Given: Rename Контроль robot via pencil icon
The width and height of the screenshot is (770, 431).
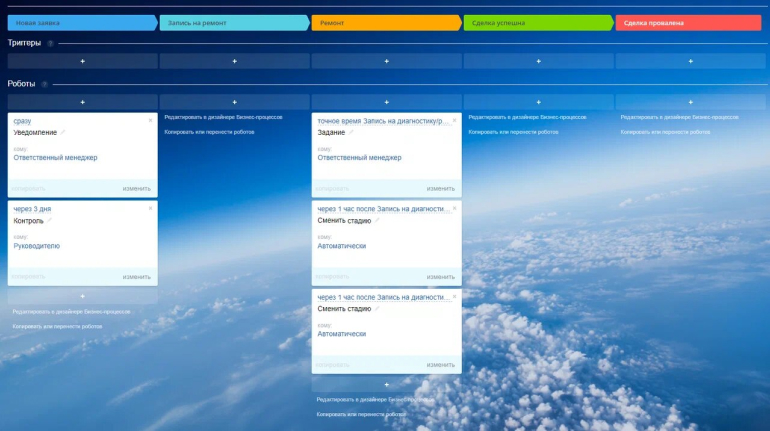Looking at the screenshot, I should click(49, 220).
